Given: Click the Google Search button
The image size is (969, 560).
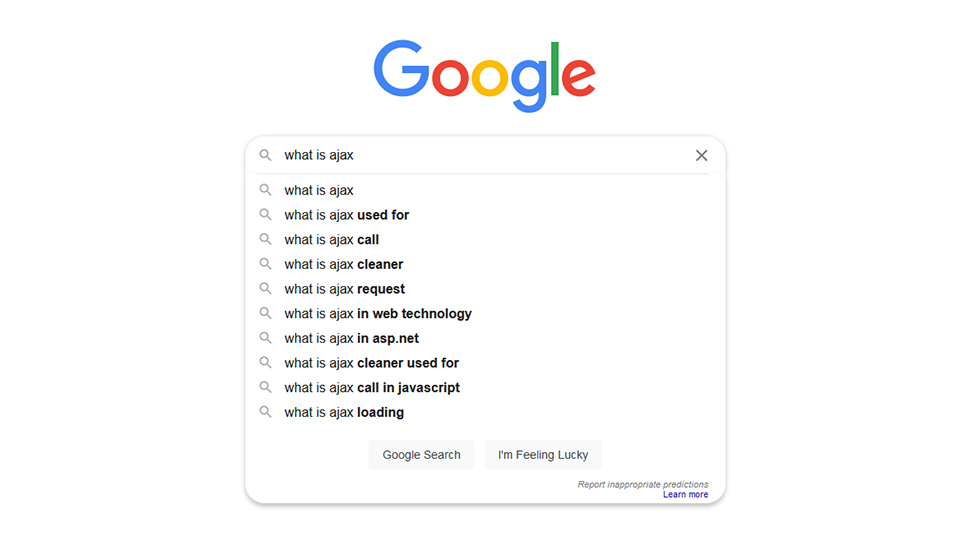Looking at the screenshot, I should click(421, 455).
